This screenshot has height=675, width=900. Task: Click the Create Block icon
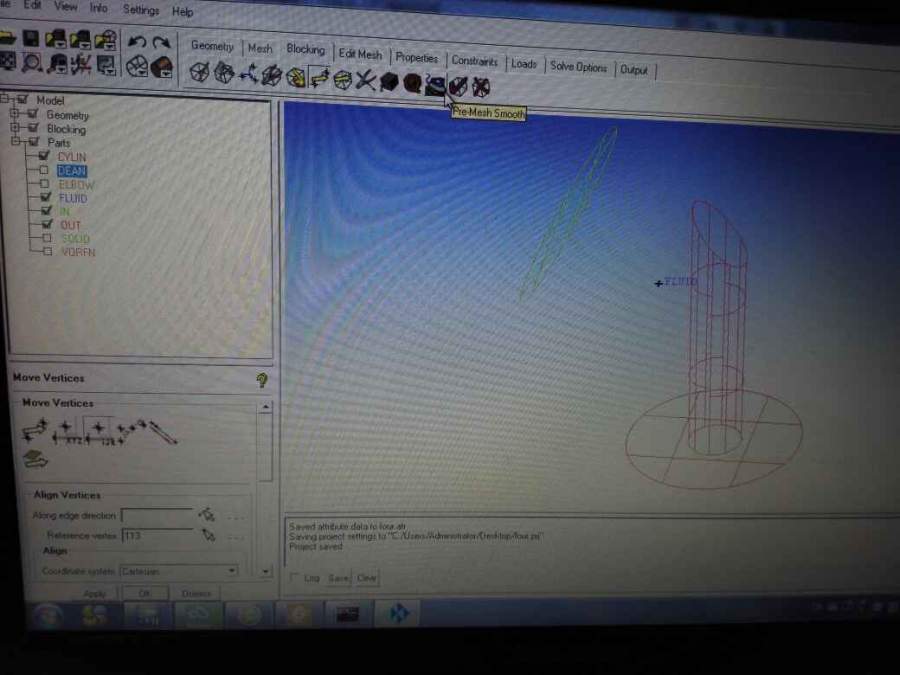point(200,73)
